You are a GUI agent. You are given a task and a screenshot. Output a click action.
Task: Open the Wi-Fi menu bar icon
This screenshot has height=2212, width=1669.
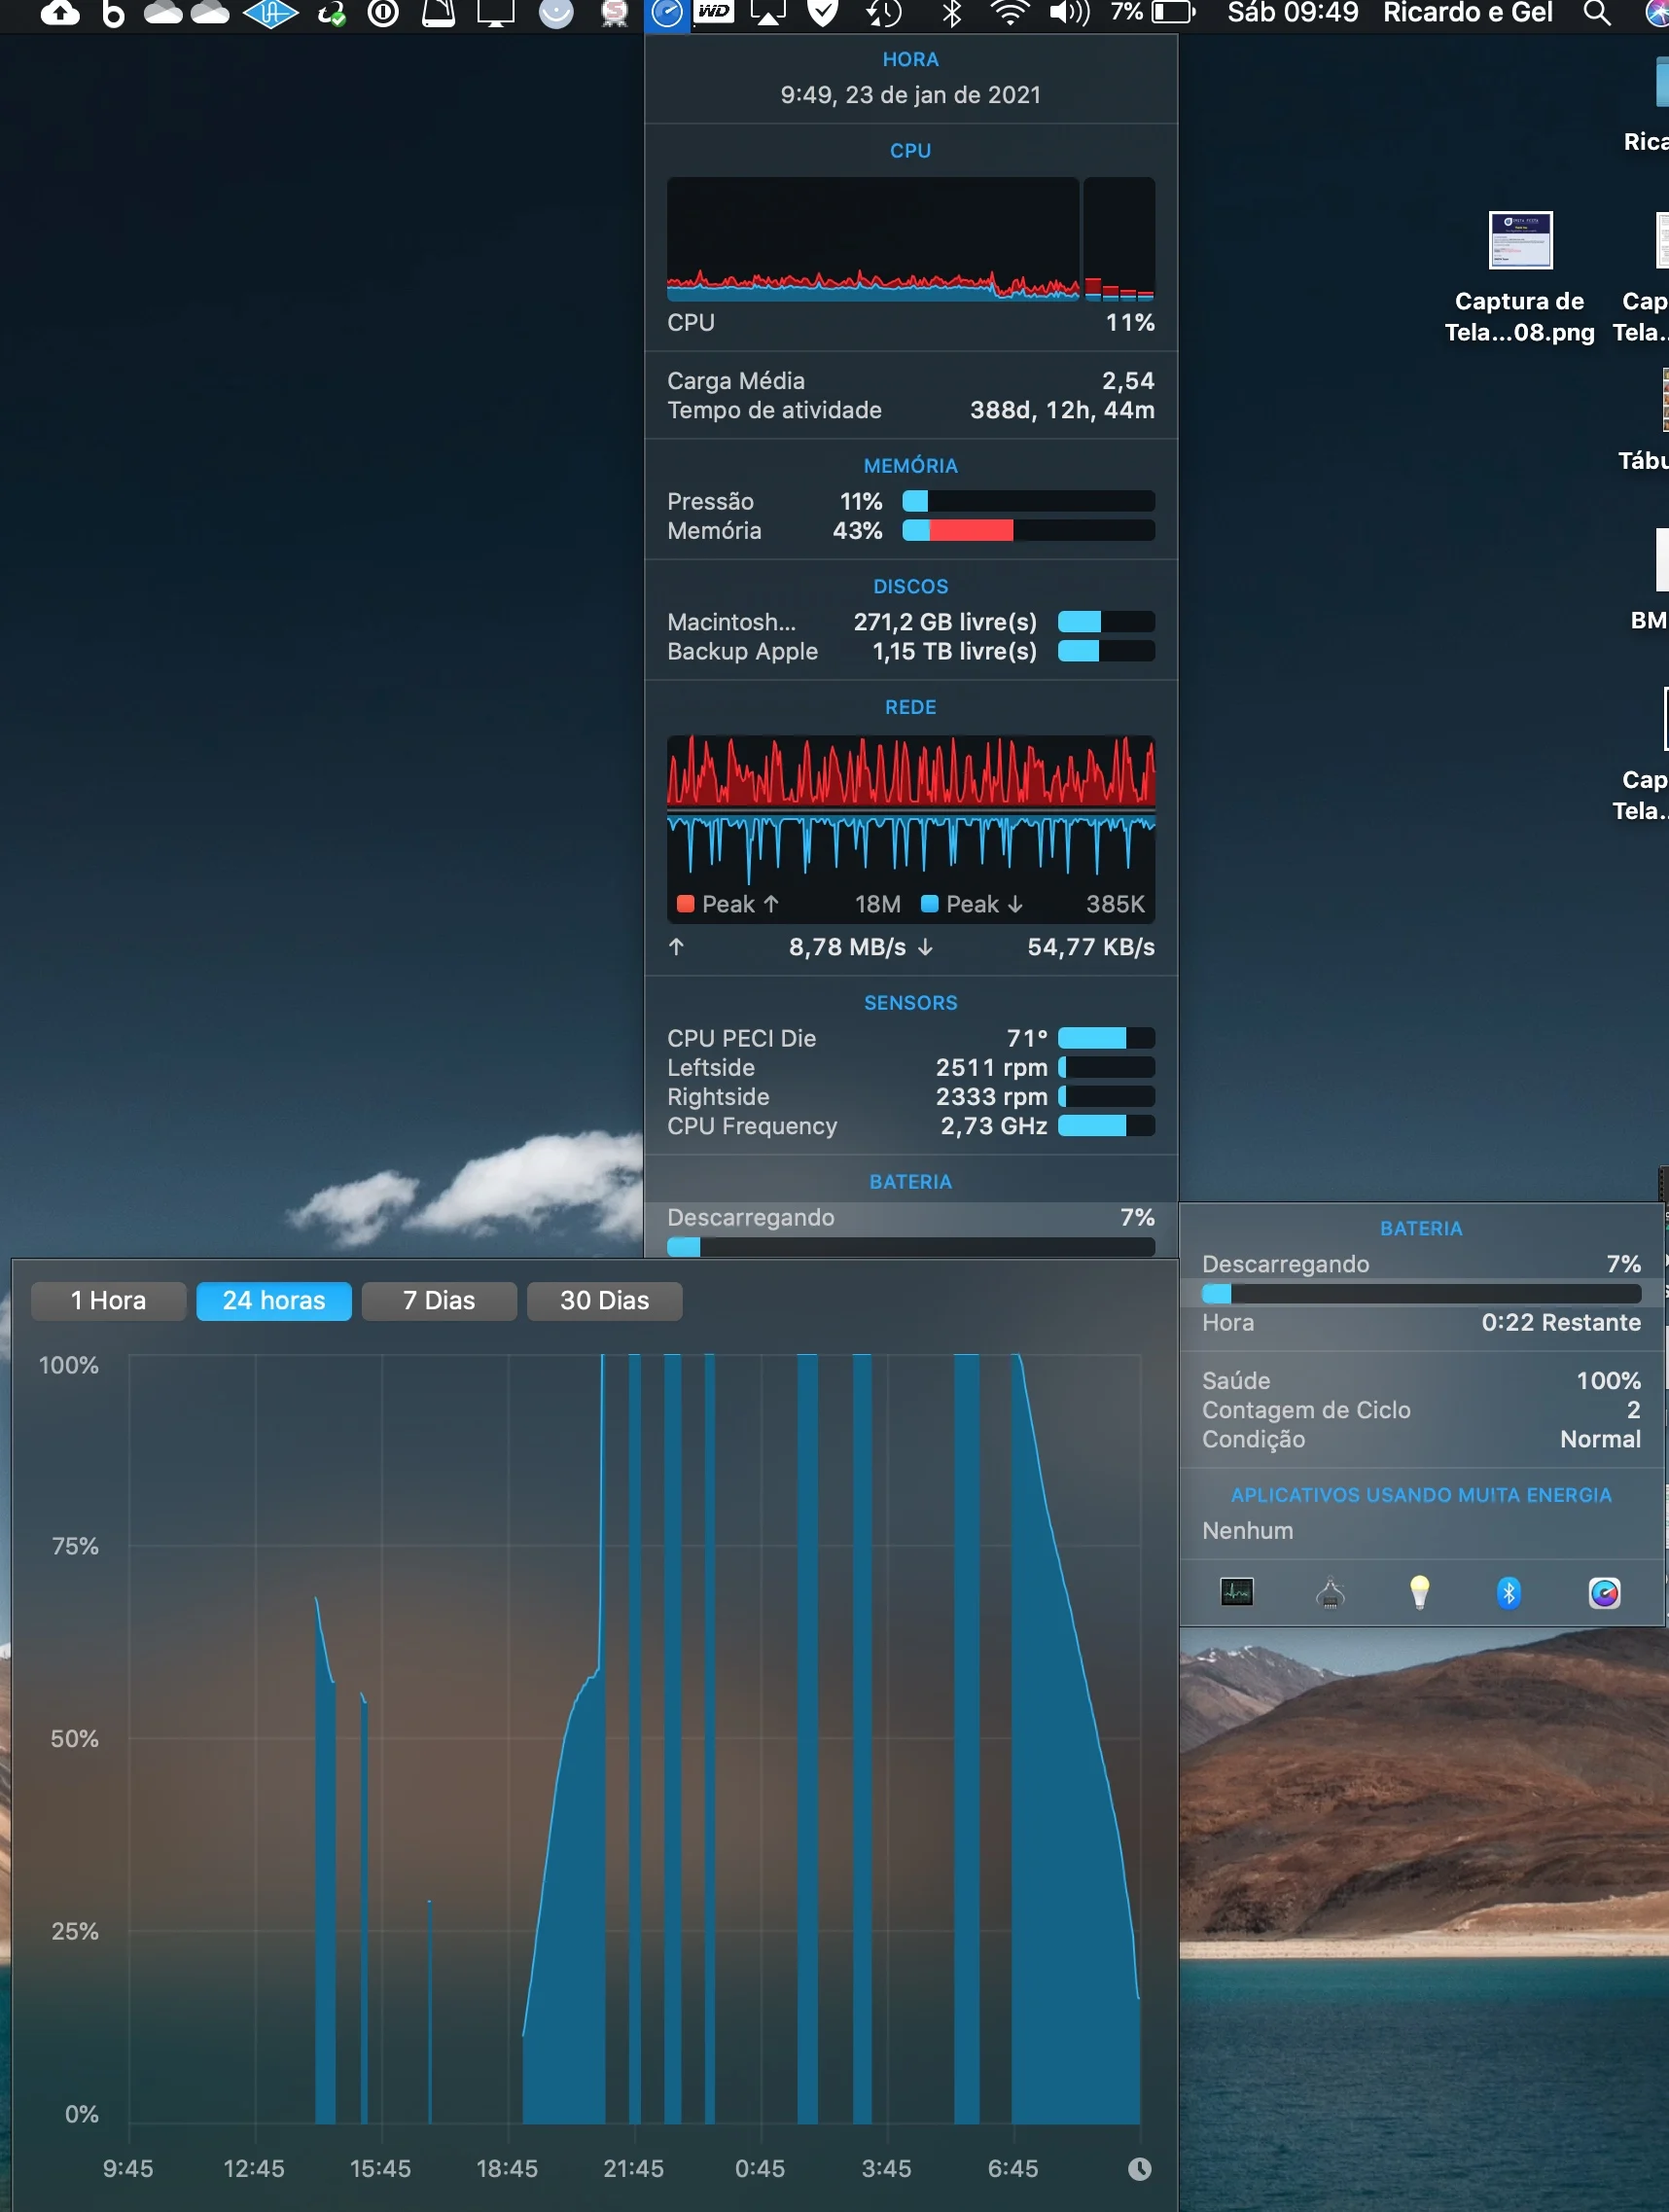[1009, 13]
